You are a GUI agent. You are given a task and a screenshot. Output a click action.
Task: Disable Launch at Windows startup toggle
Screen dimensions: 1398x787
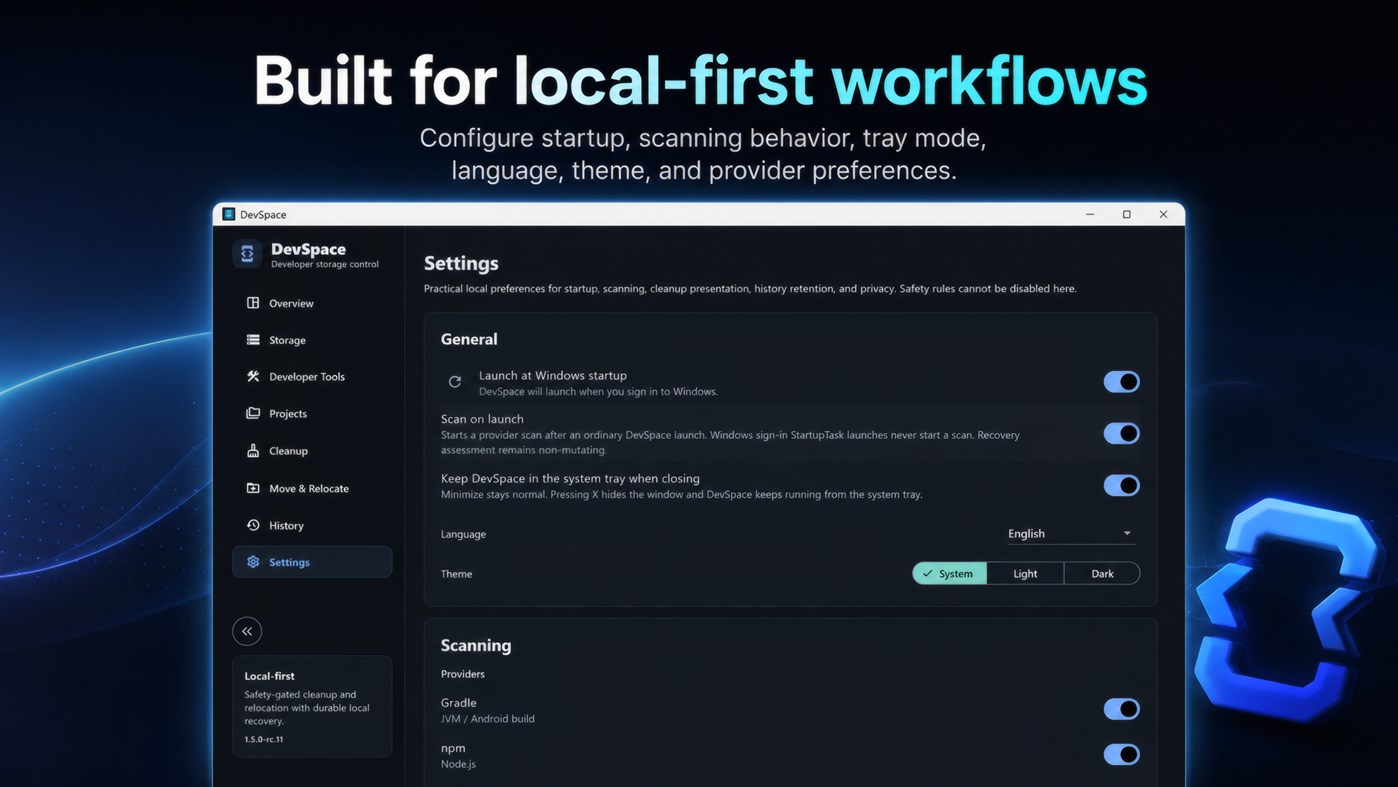click(1121, 382)
